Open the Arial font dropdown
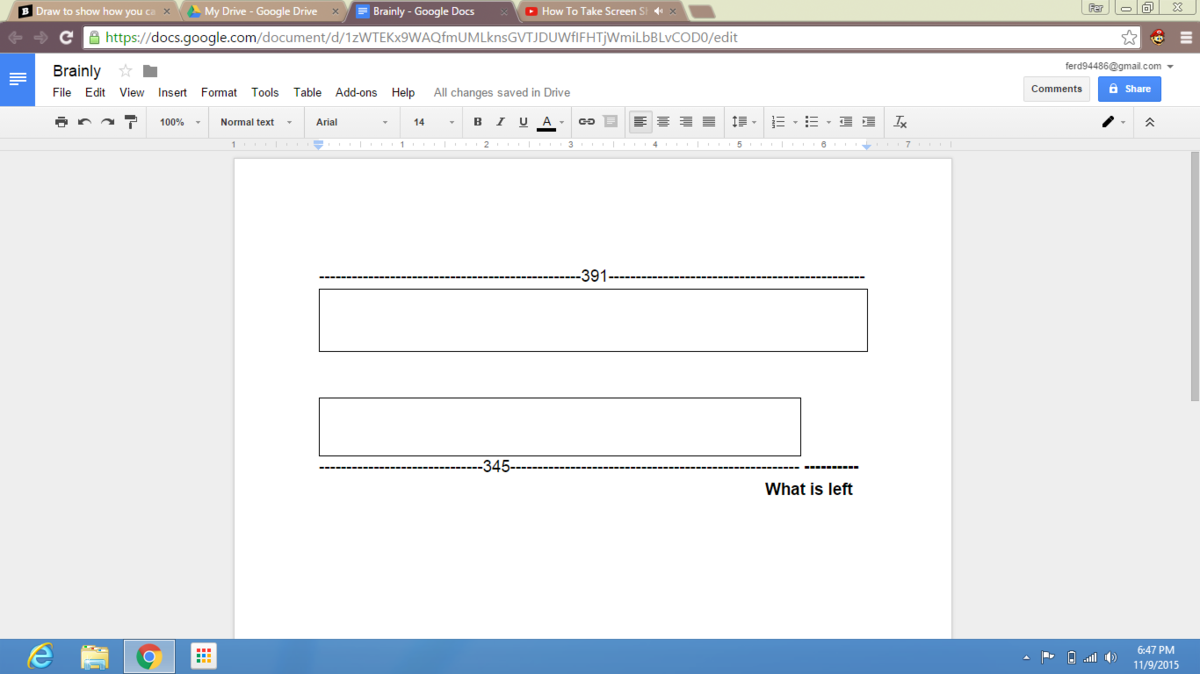Screen dimensions: 1200x674 [x=351, y=122]
